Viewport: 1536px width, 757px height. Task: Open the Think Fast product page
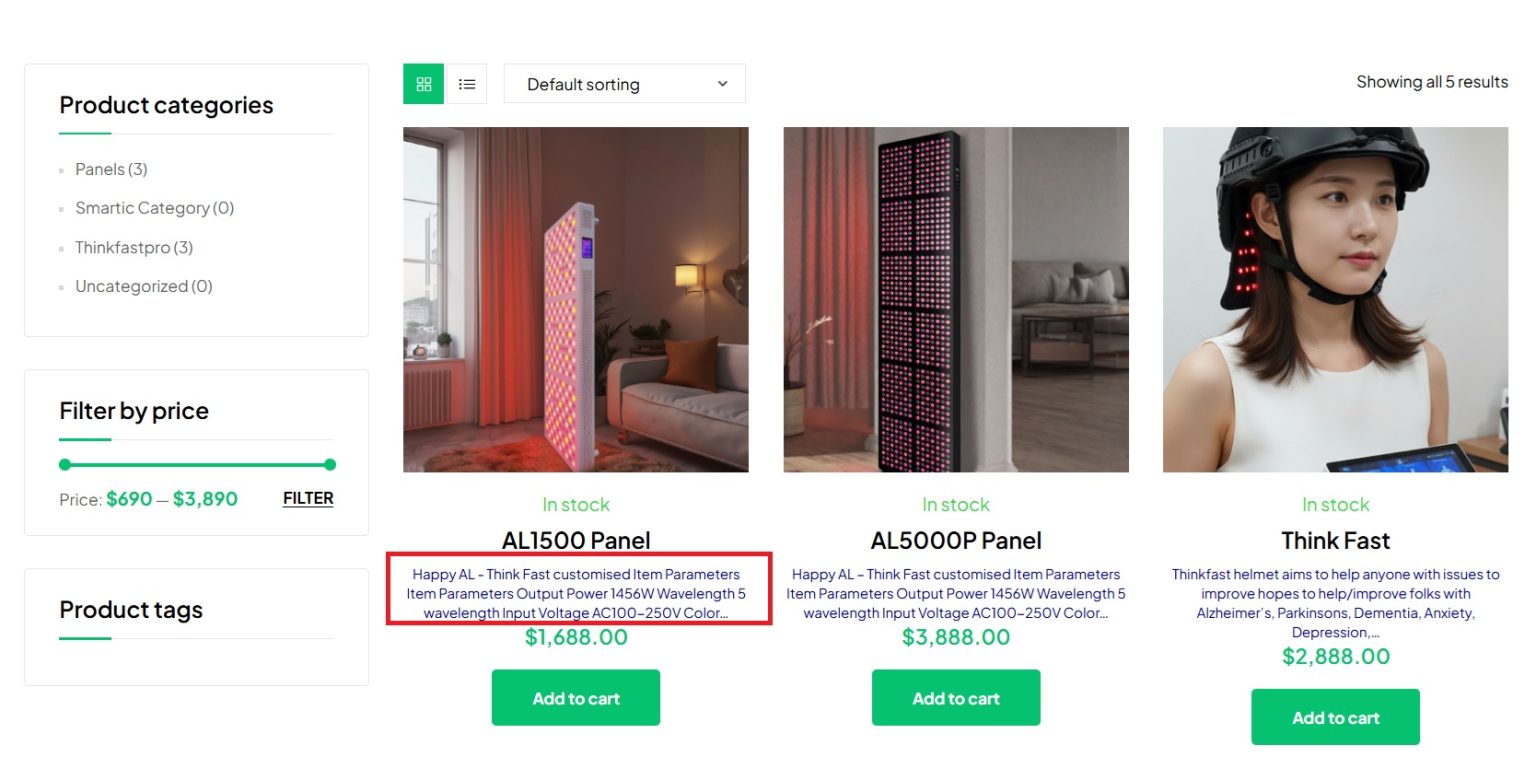(1335, 540)
